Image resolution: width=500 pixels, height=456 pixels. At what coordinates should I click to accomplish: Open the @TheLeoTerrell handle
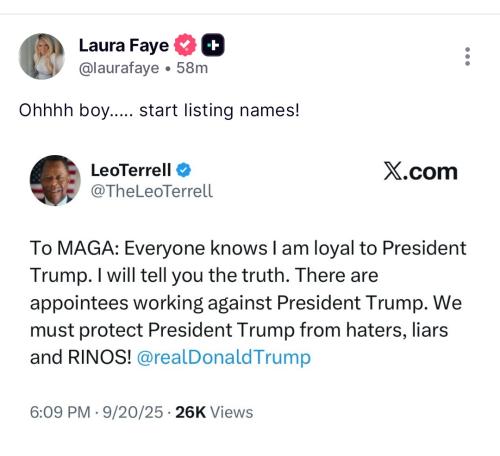[152, 191]
